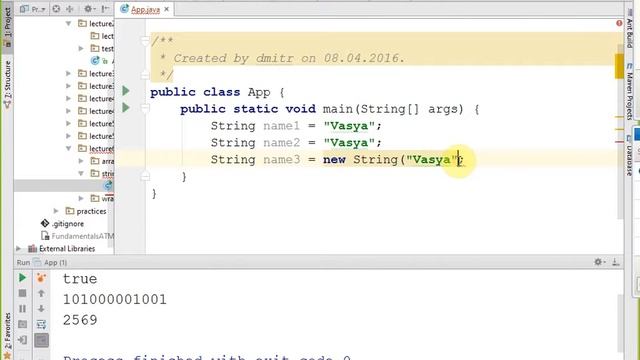Open the Project view selector dropdown
The image size is (640, 360).
pos(32,9)
